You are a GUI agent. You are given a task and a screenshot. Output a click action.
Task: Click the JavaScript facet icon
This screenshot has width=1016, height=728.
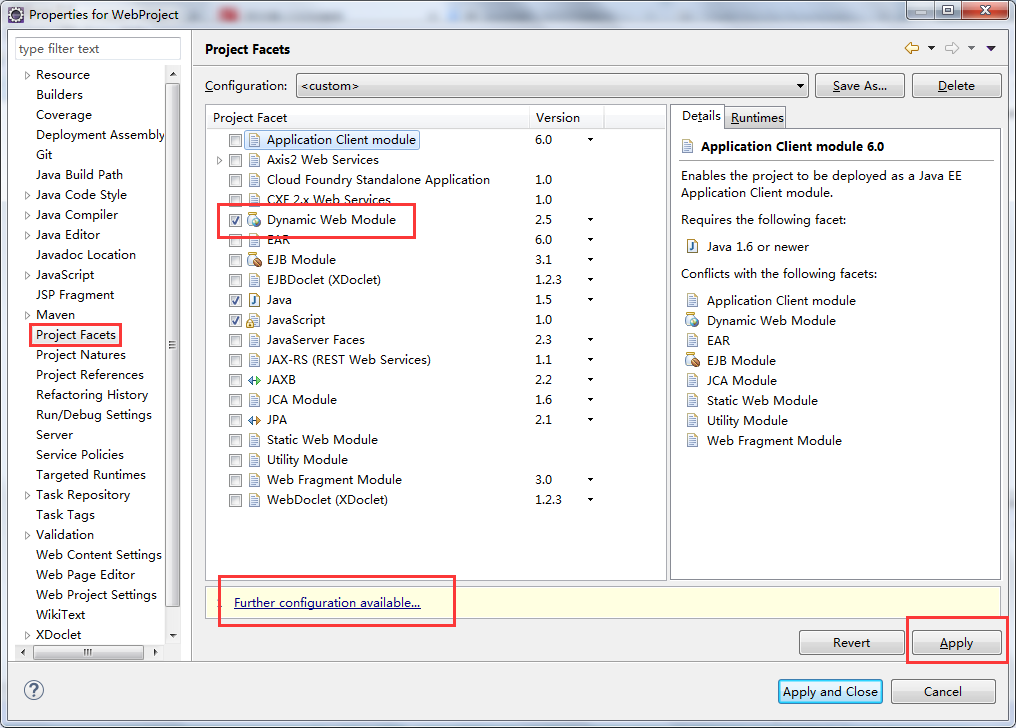tap(253, 320)
